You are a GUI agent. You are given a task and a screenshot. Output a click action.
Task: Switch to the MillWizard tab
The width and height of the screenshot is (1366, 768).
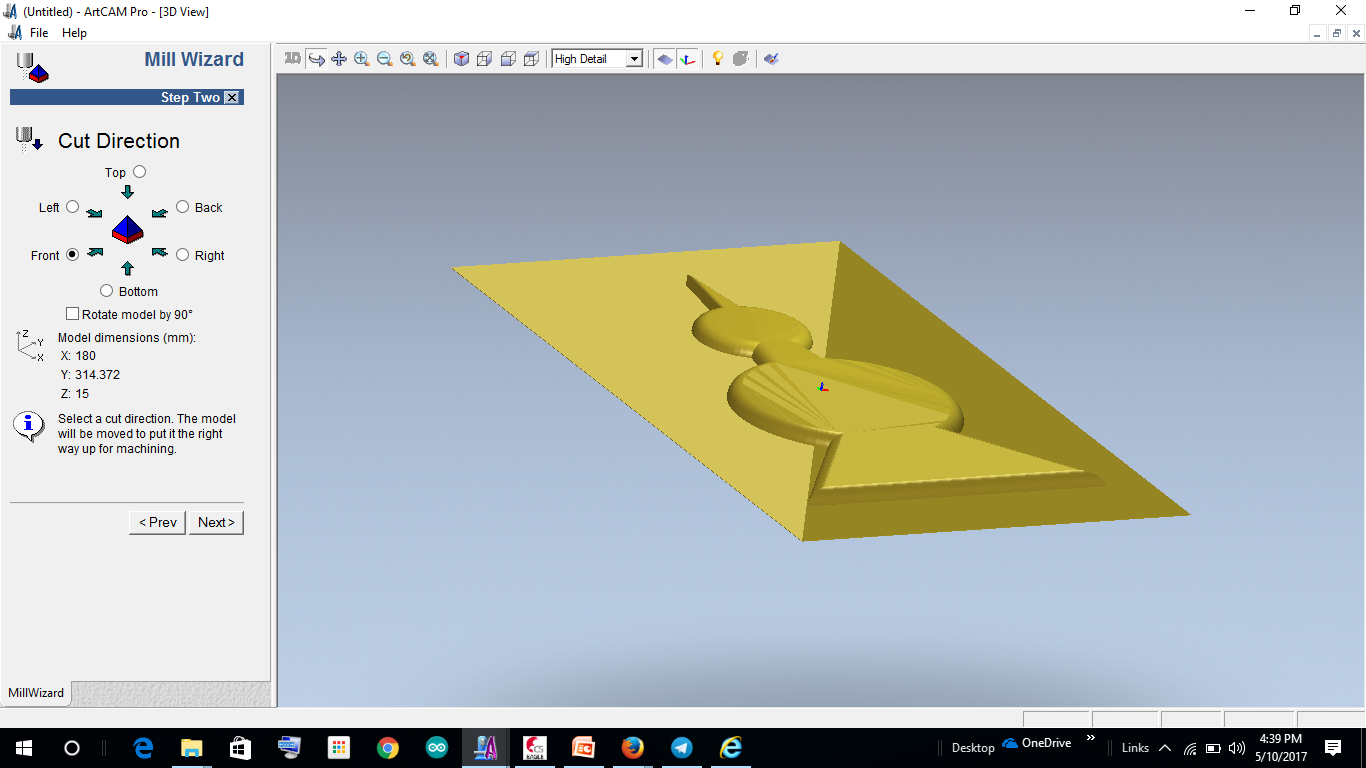(x=36, y=693)
